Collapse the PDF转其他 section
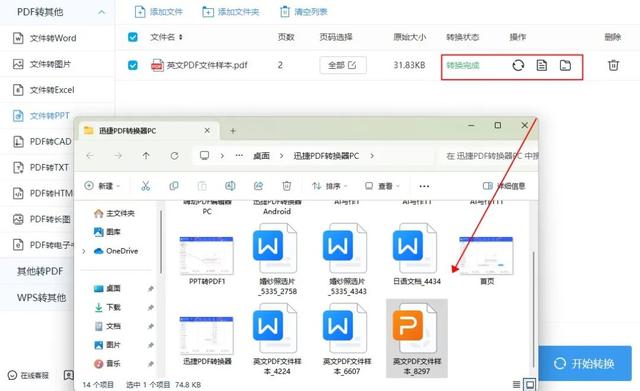Viewport: 640px width, 391px height. tap(101, 12)
